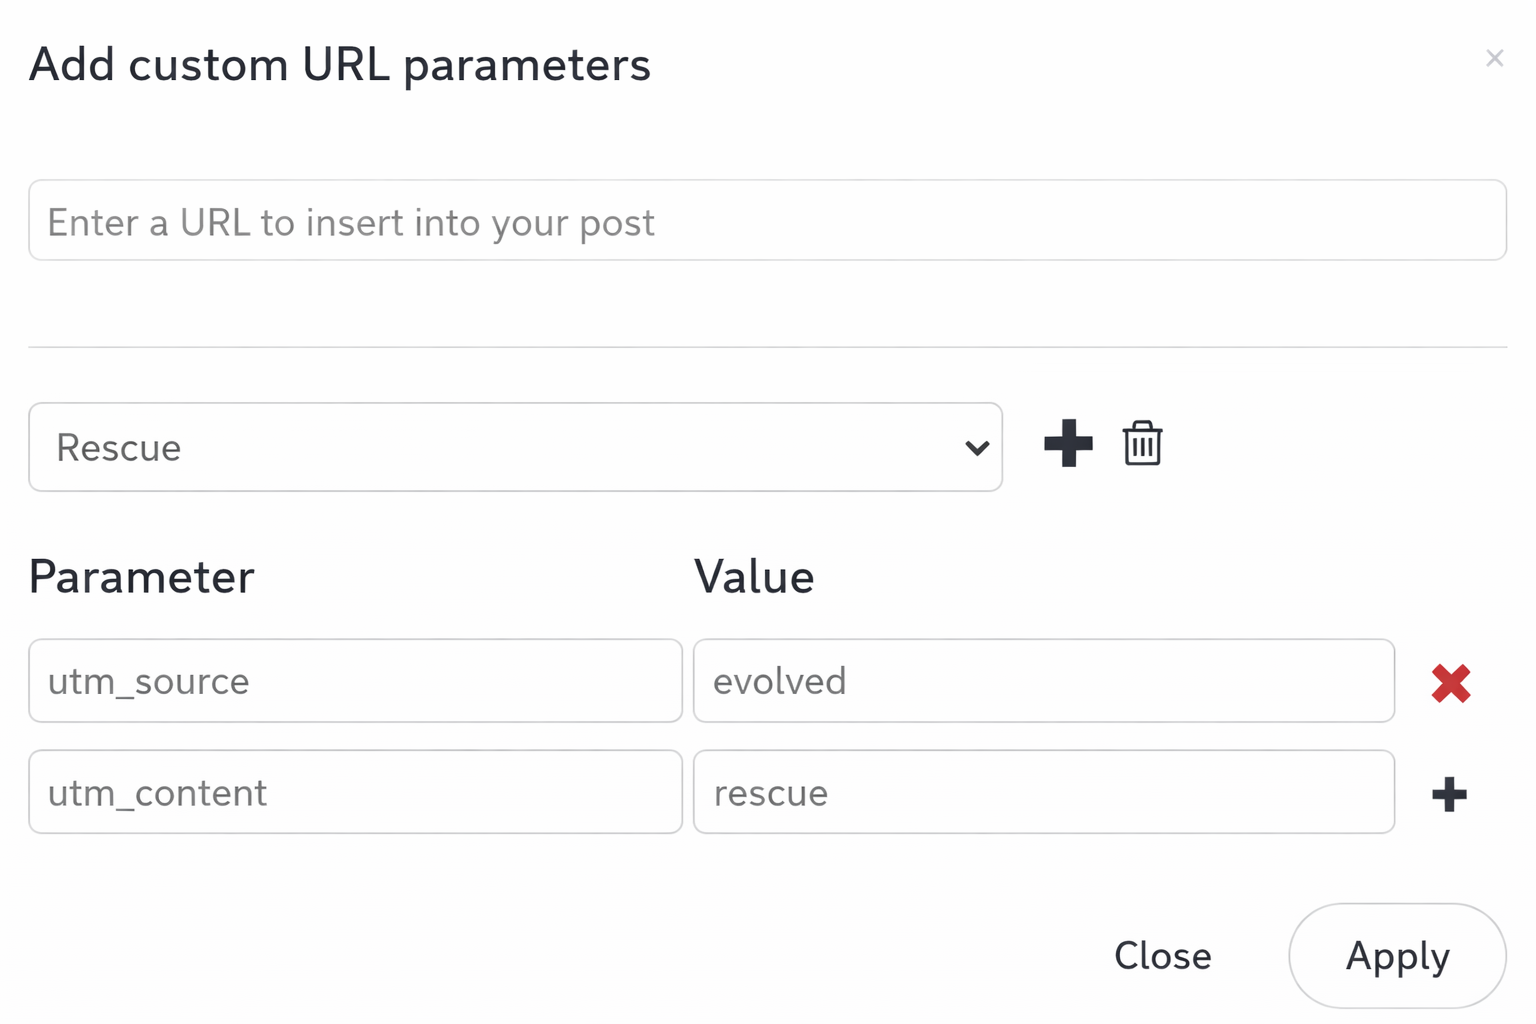Click the word 'Rescue' in the preset selector
1536x1024 pixels.
(x=119, y=448)
